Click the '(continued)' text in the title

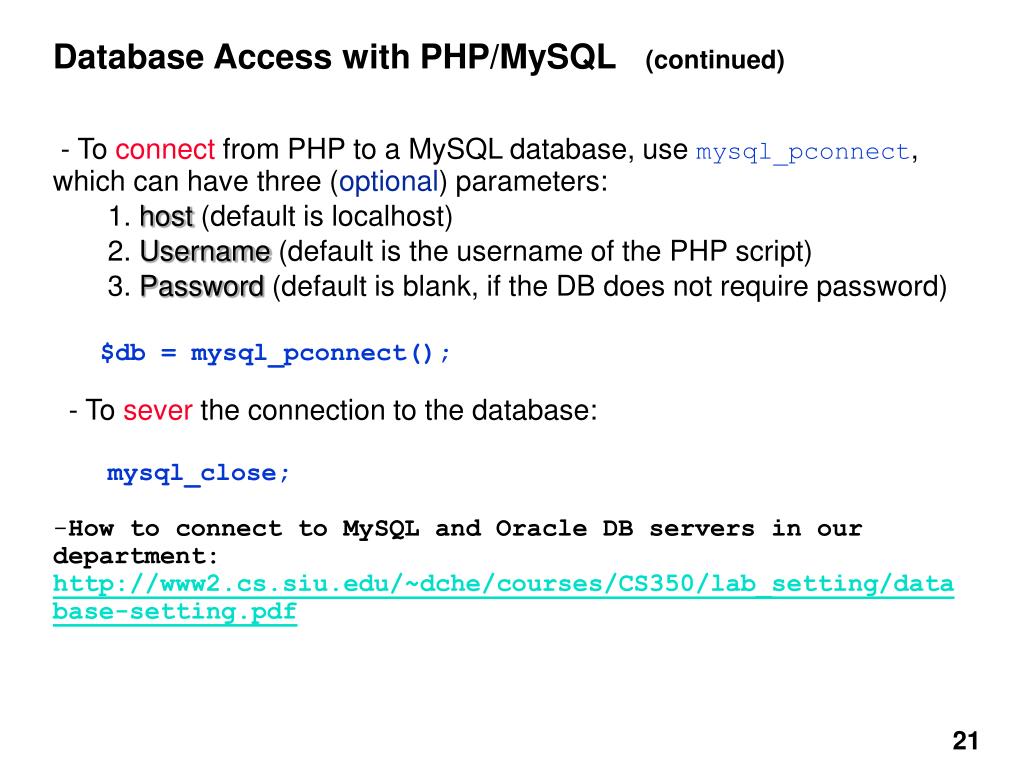[714, 60]
